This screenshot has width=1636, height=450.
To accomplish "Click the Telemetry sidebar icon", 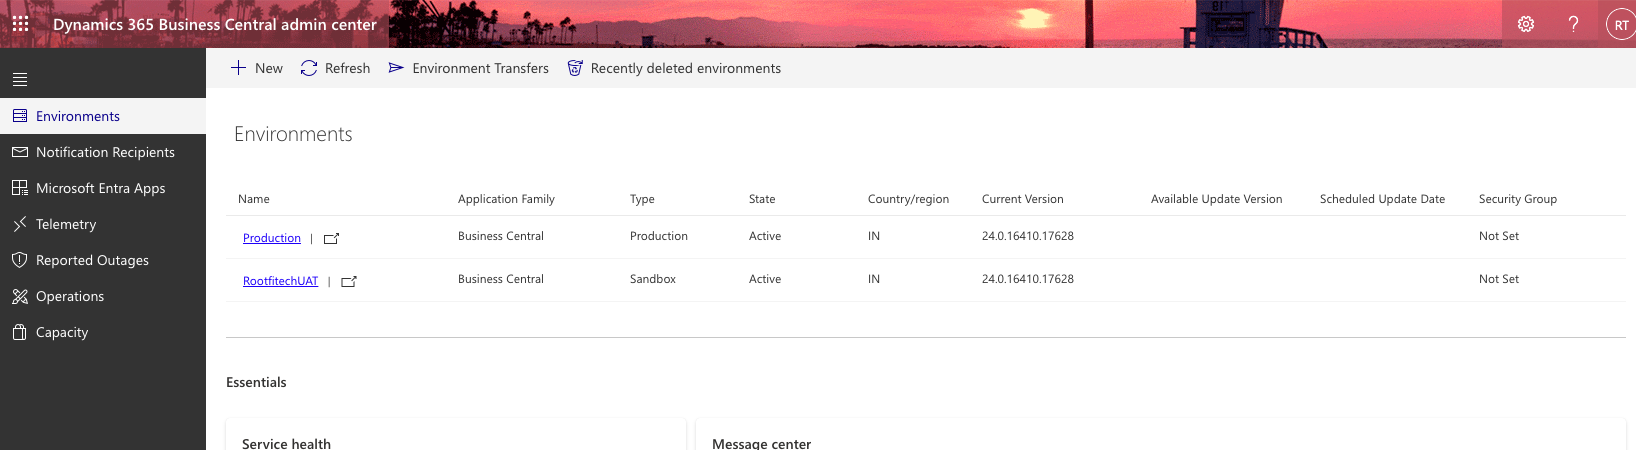I will [x=20, y=224].
